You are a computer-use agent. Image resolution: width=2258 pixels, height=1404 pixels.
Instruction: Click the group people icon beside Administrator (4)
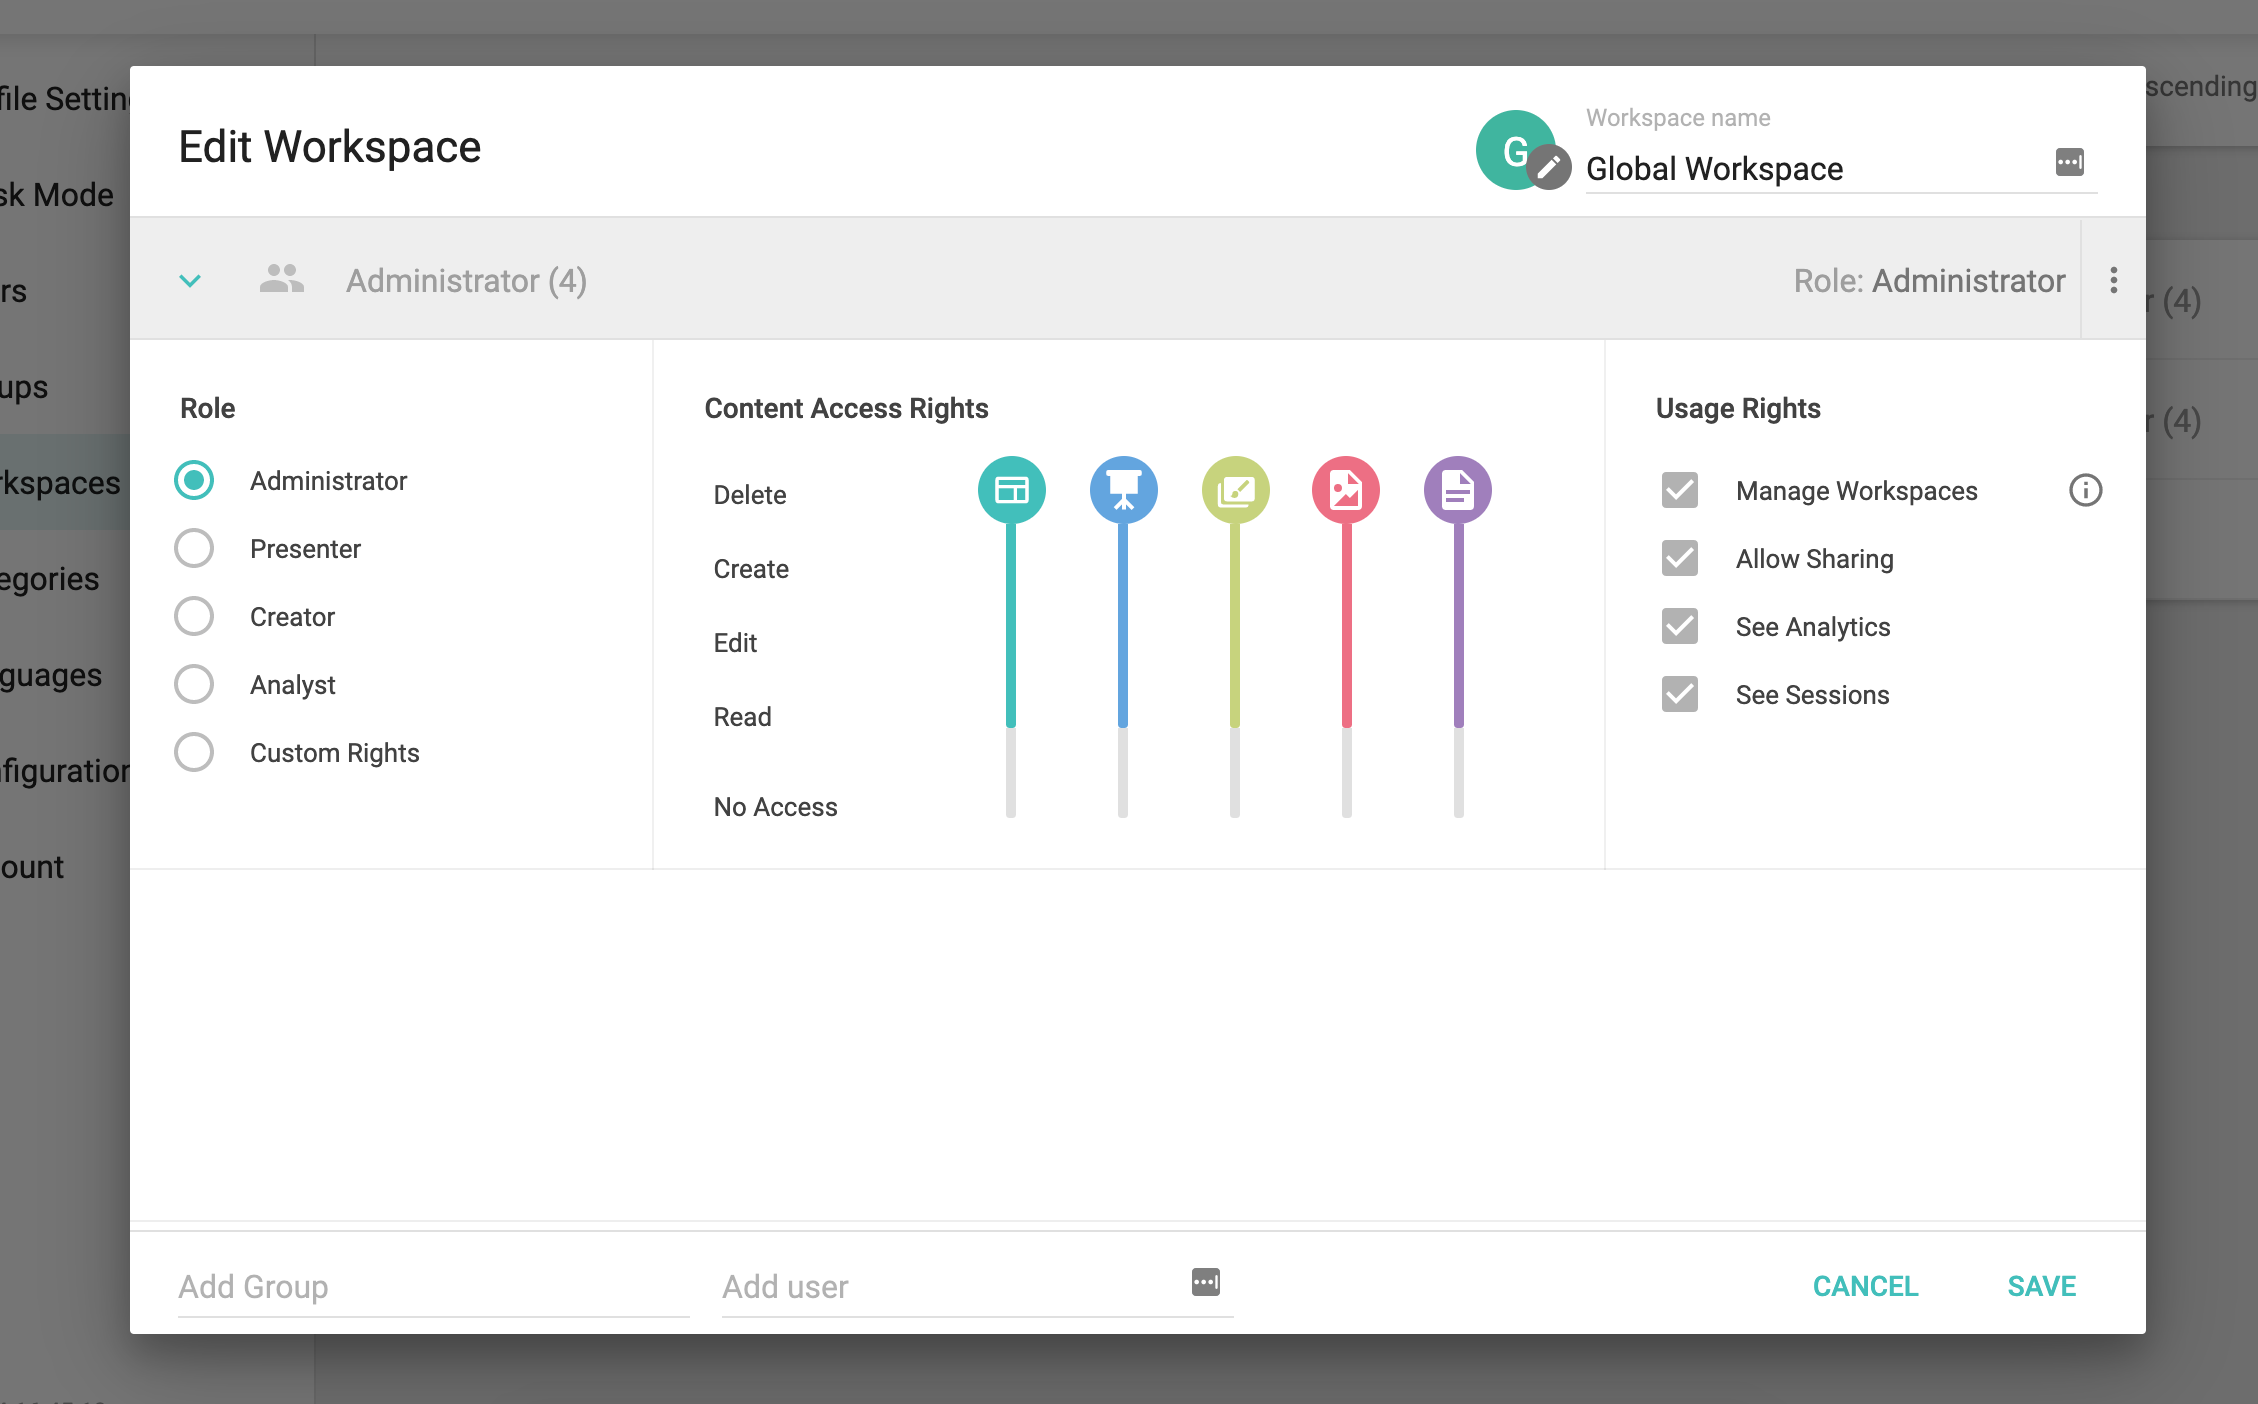coord(281,279)
